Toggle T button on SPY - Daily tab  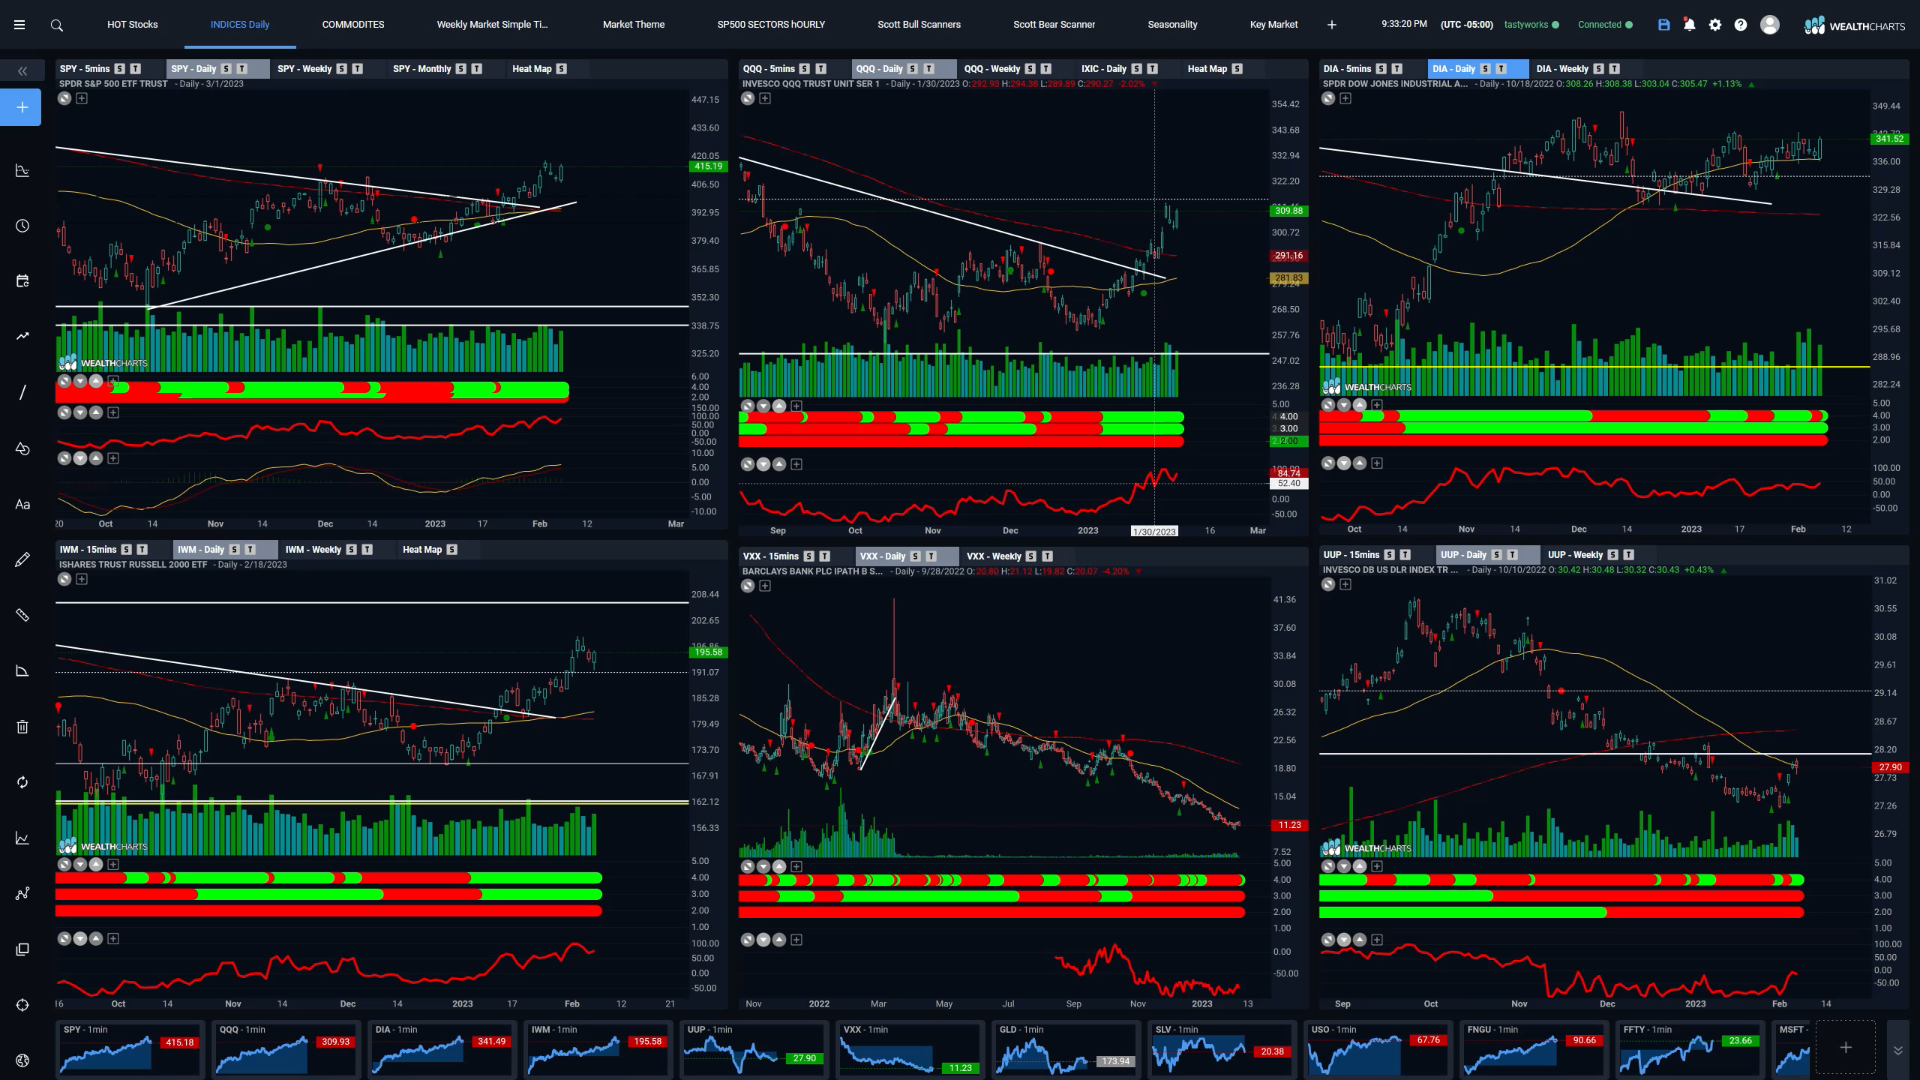(242, 69)
